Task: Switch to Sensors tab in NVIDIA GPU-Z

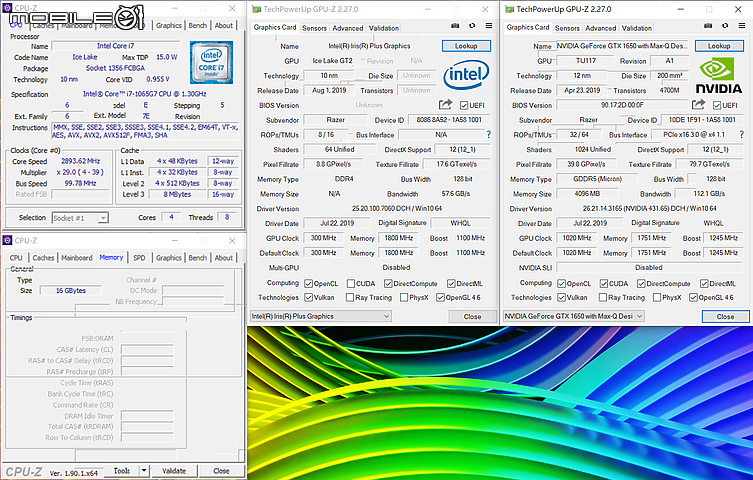Action: (567, 28)
